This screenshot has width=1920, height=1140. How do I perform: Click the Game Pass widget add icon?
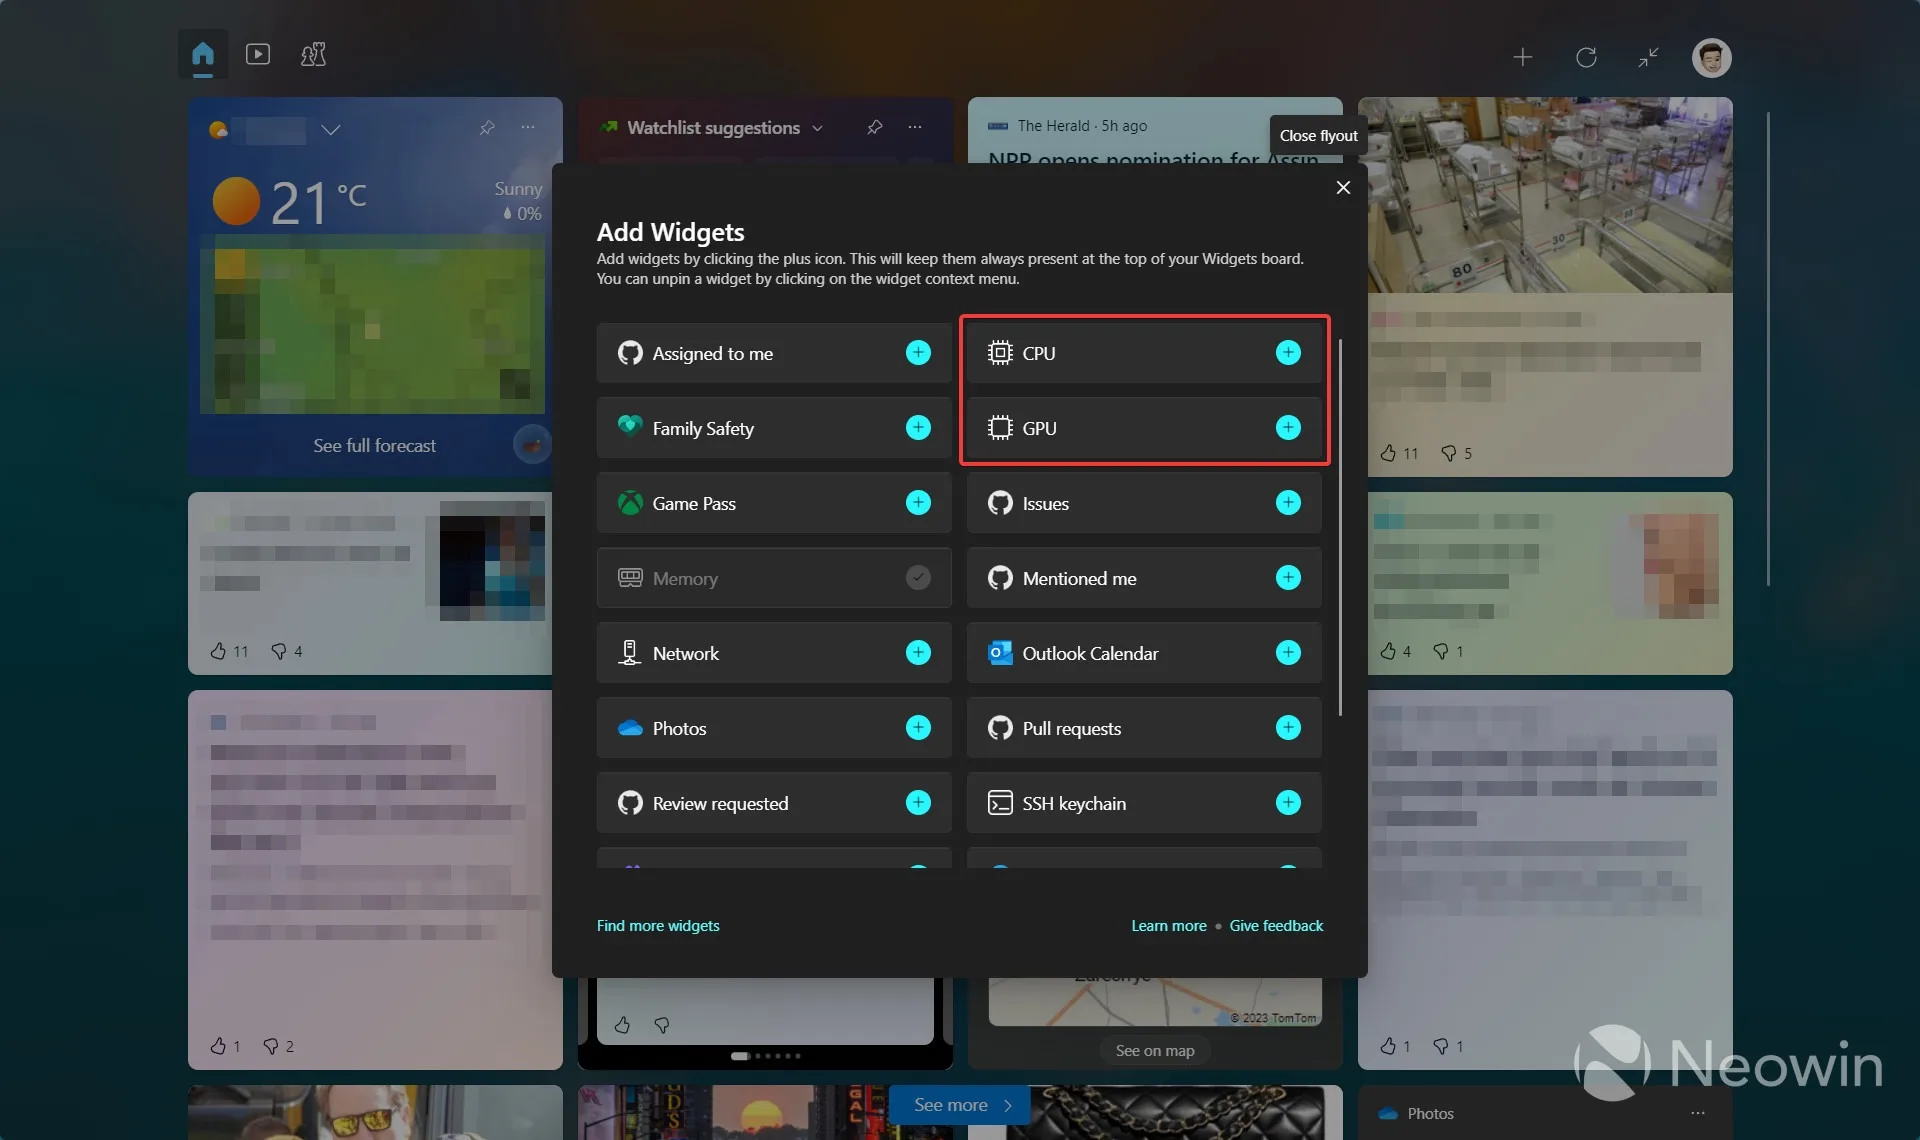point(919,502)
